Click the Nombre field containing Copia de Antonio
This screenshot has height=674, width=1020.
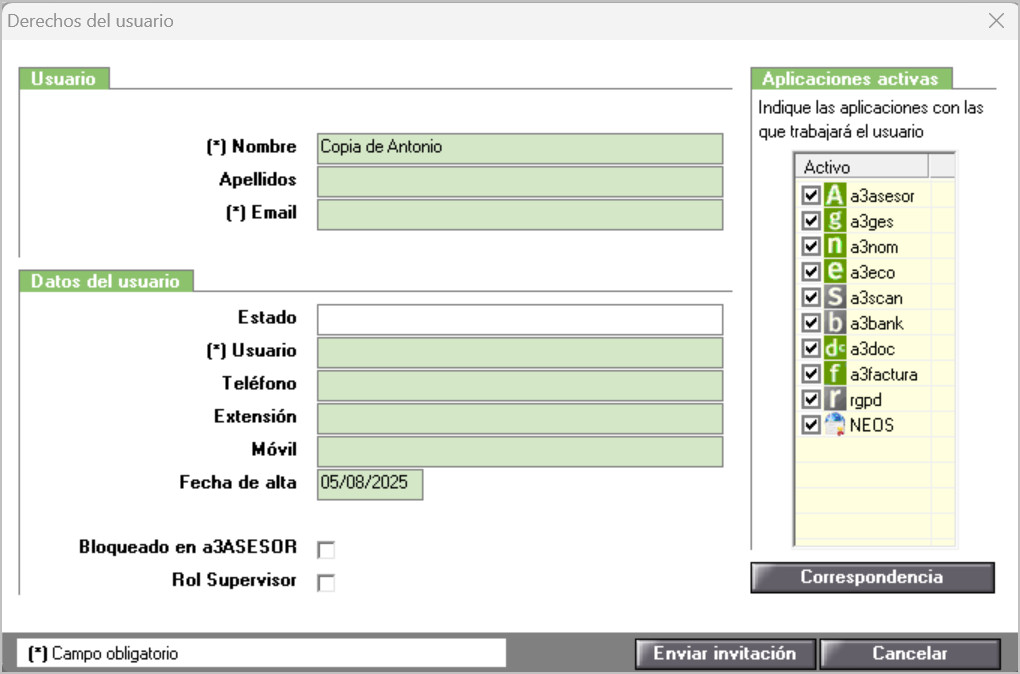[520, 148]
